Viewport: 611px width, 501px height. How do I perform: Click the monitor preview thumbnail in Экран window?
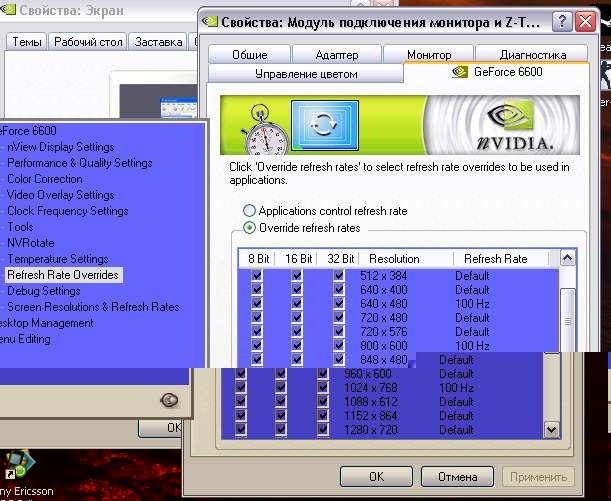(x=158, y=101)
